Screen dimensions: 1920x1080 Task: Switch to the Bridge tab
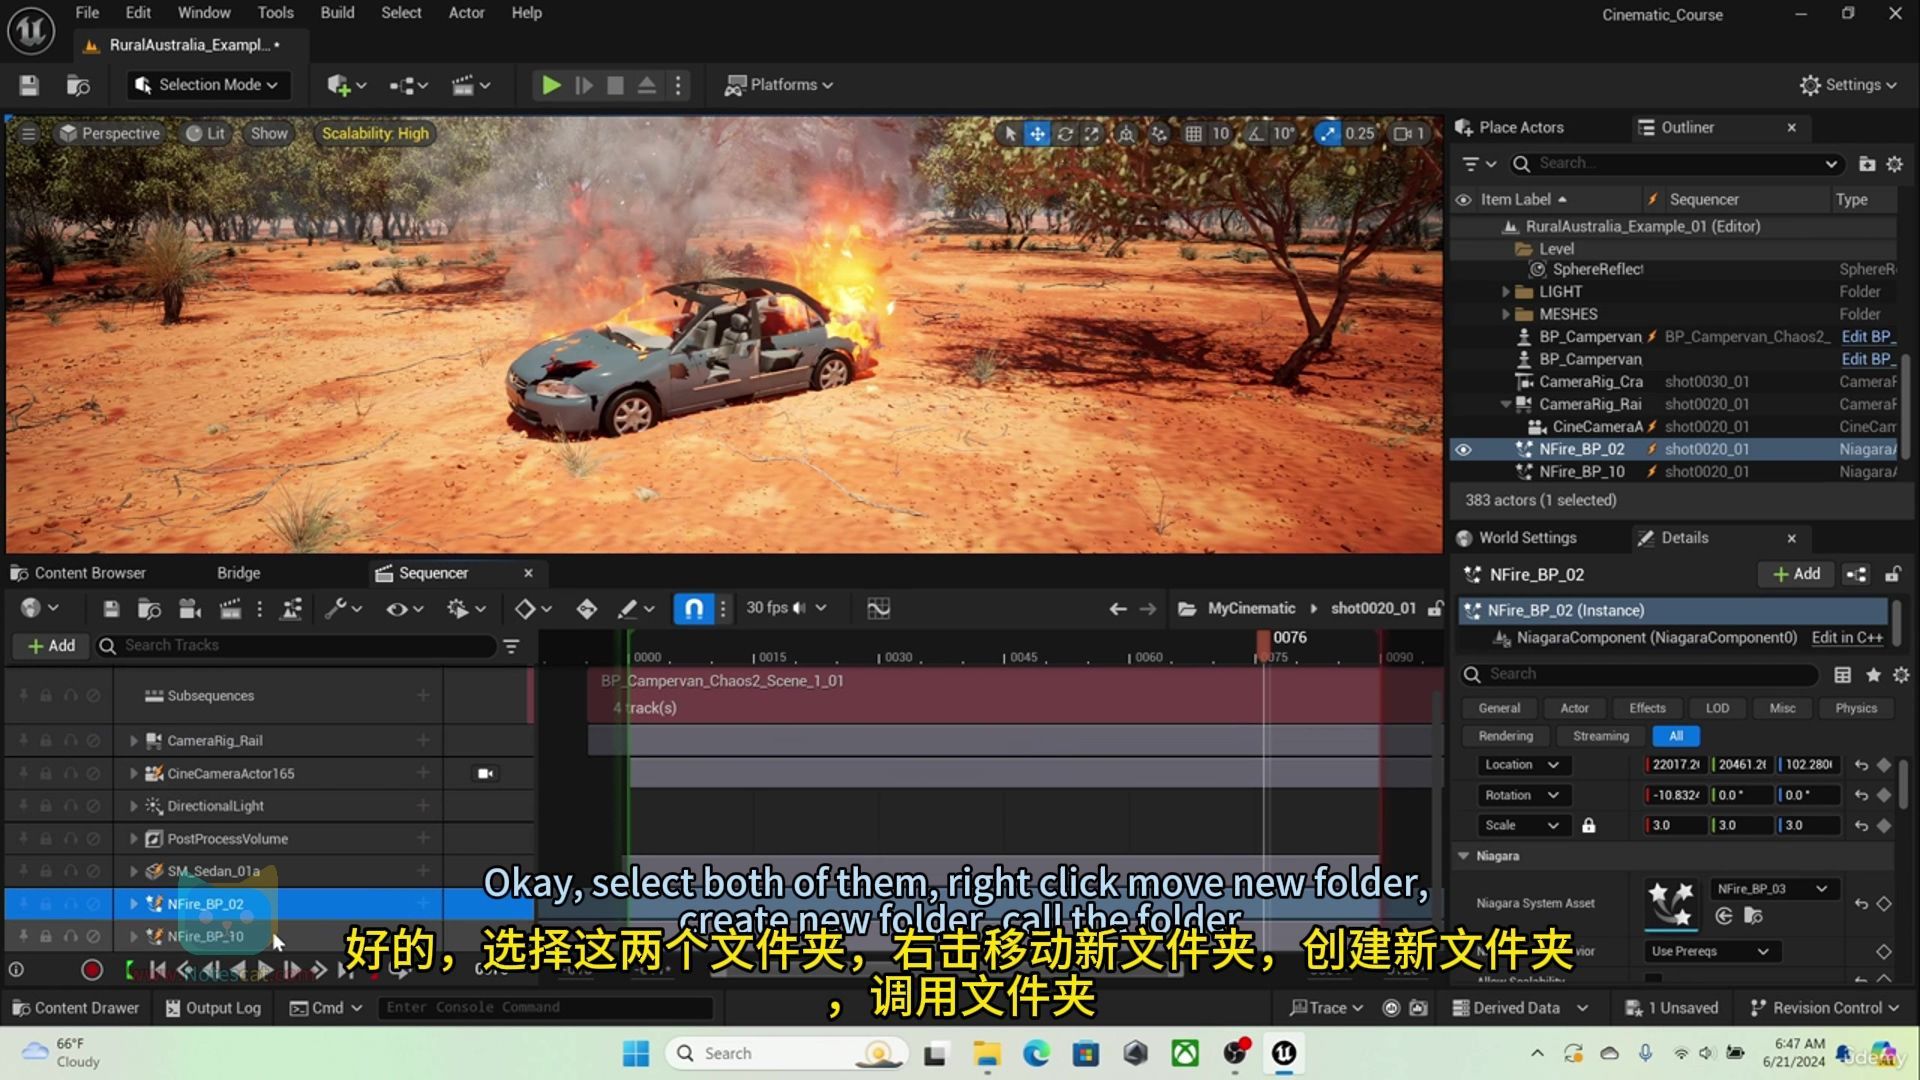(x=238, y=573)
